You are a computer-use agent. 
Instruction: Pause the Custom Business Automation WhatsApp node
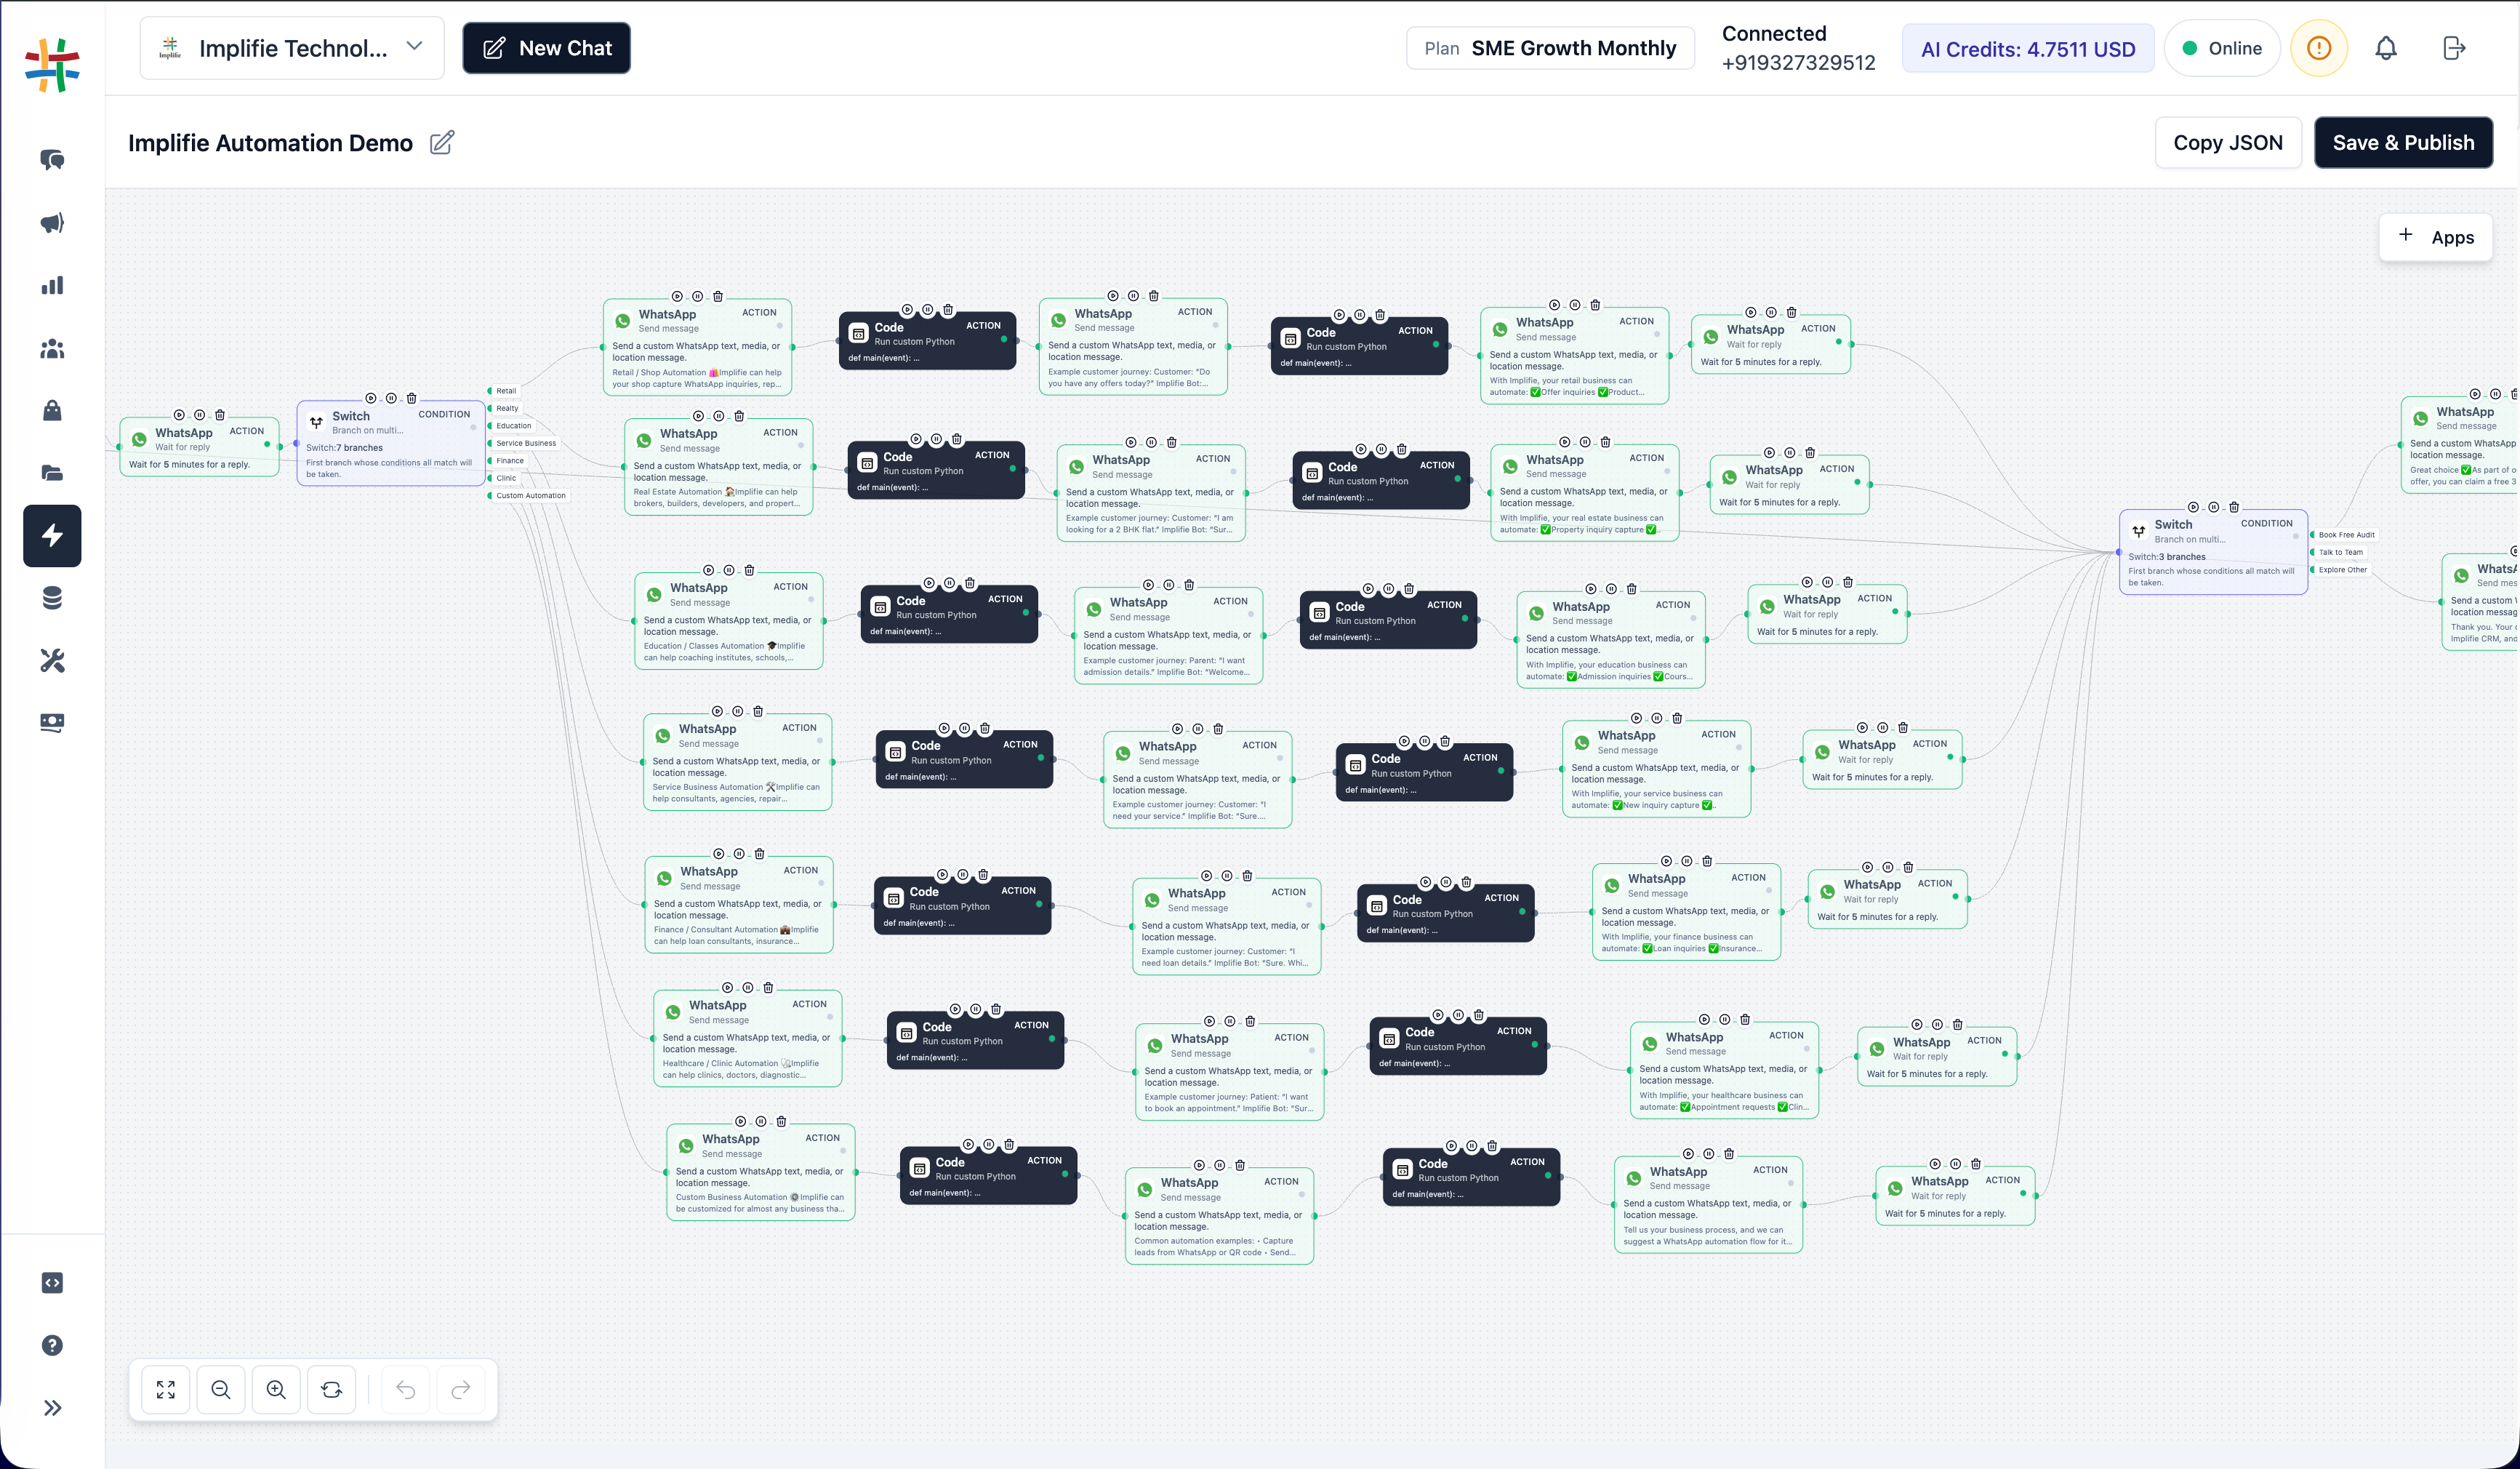coord(761,1122)
